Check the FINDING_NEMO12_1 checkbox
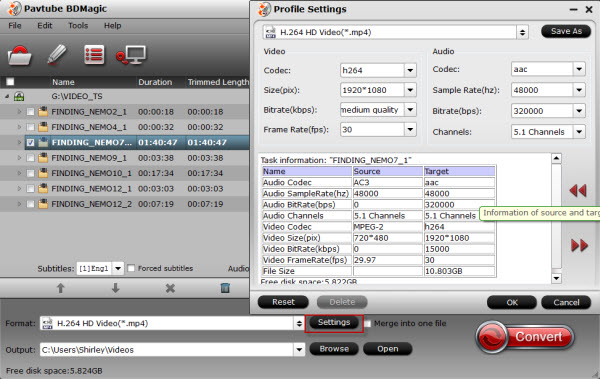The height and width of the screenshot is (379, 600). (x=30, y=188)
